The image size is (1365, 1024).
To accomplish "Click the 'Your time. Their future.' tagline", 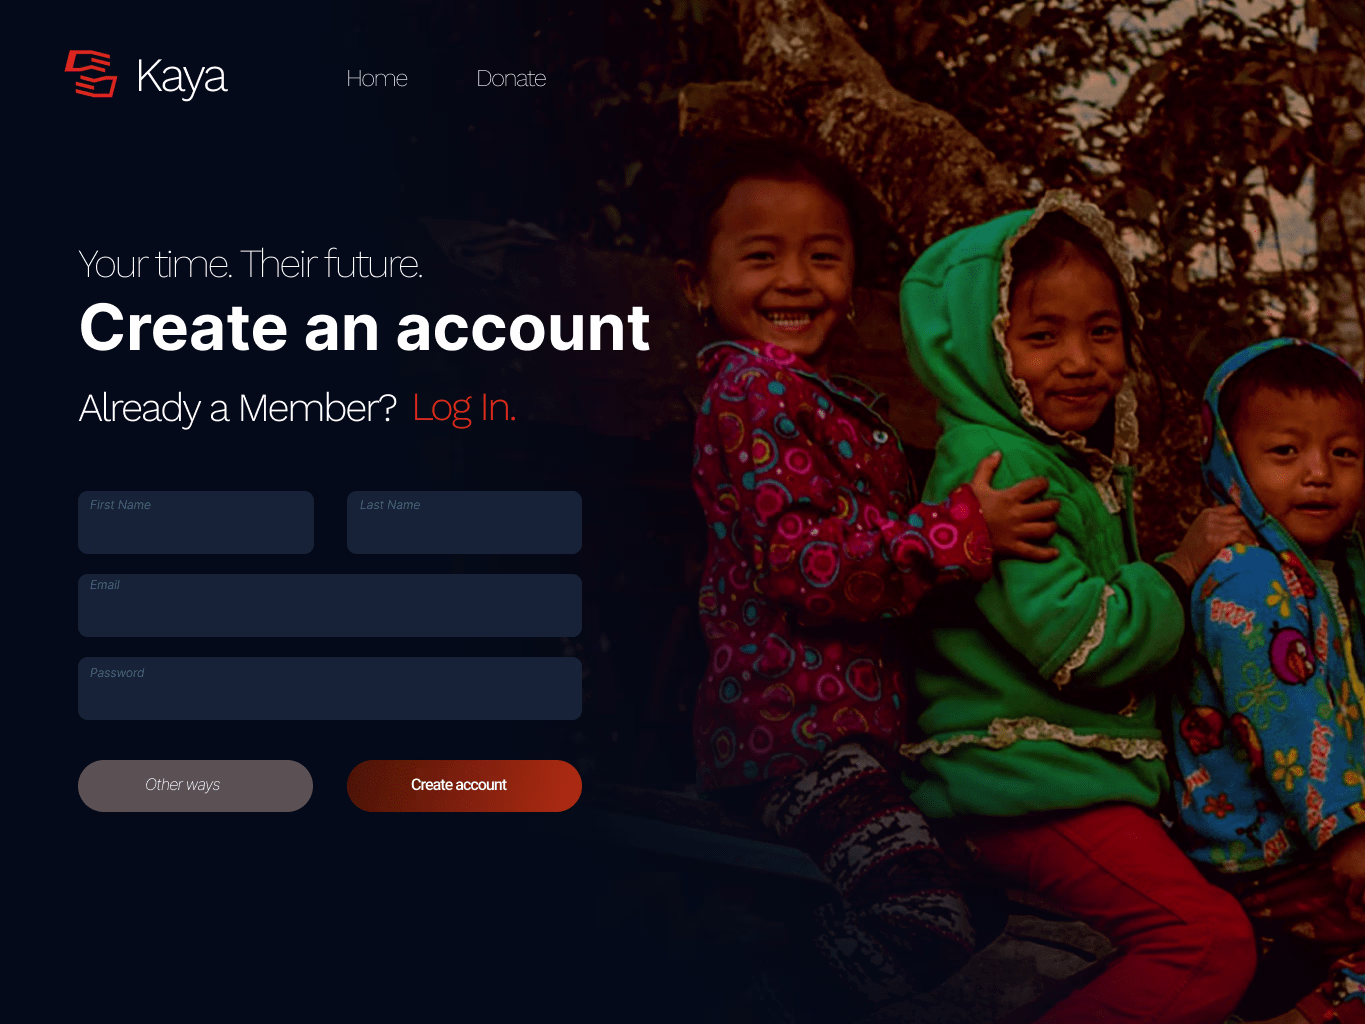I will (251, 264).
